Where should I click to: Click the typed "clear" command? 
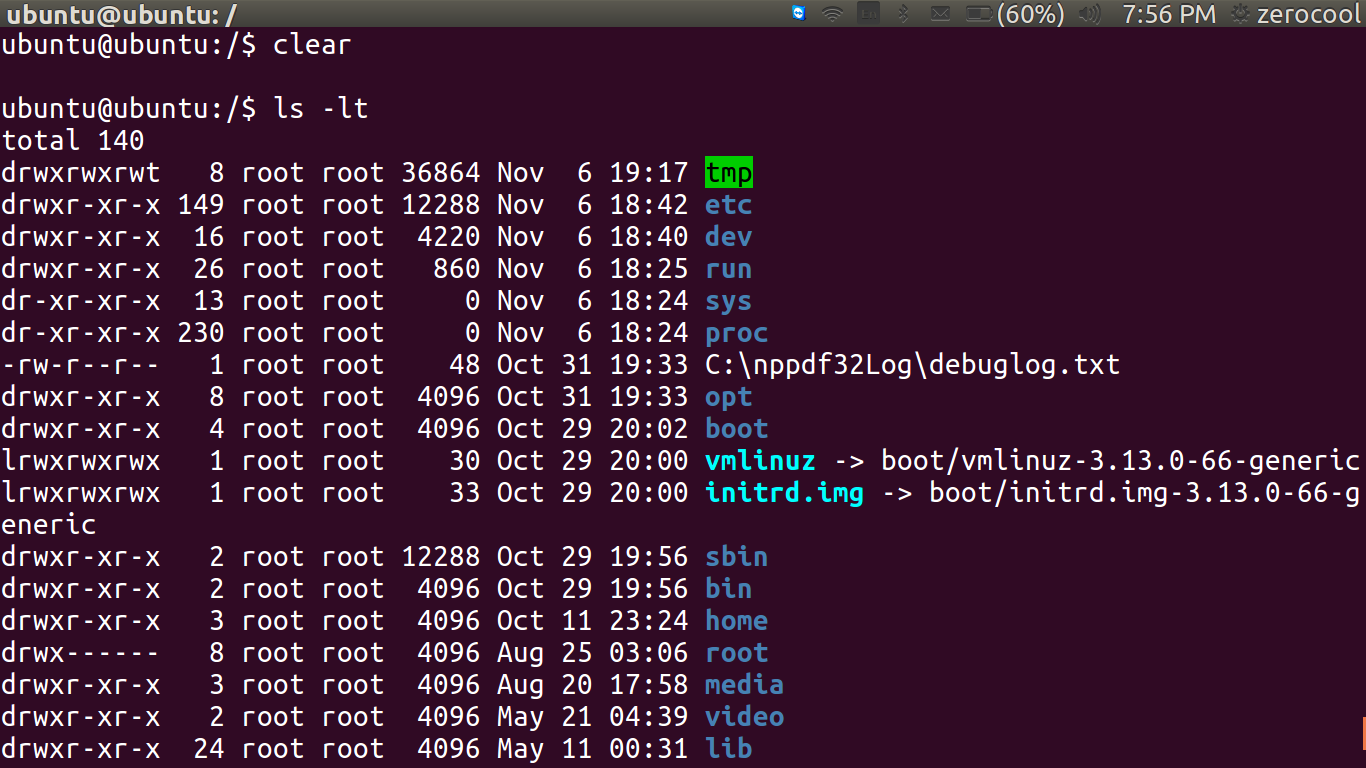(312, 45)
